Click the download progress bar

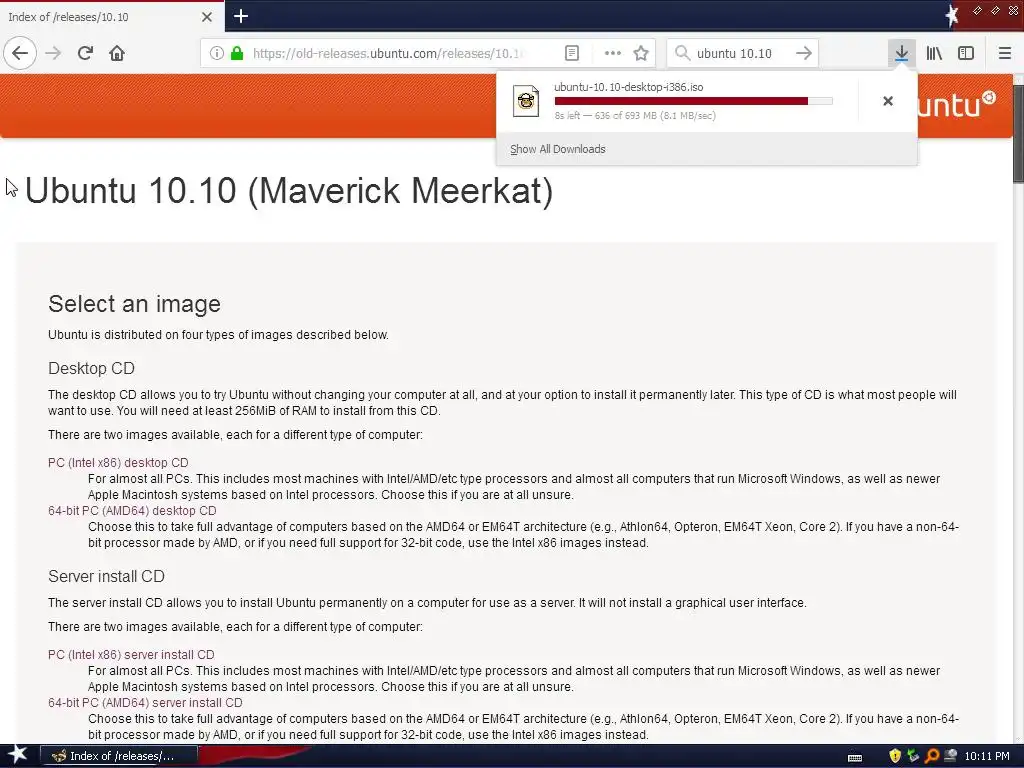pyautogui.click(x=694, y=101)
